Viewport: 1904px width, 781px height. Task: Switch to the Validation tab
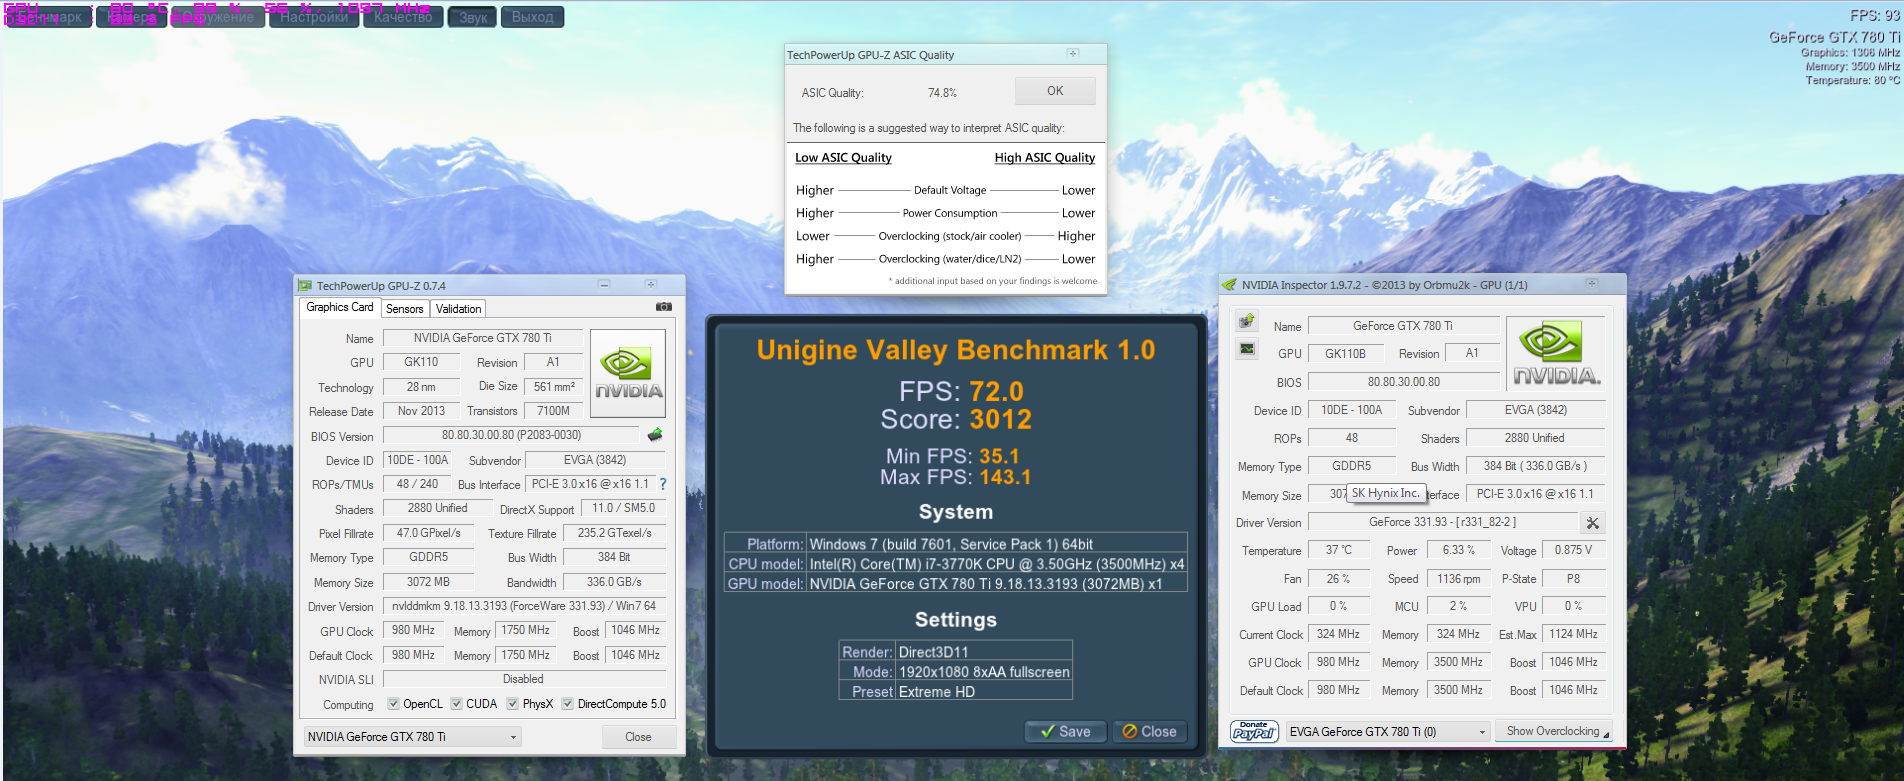pyautogui.click(x=459, y=309)
